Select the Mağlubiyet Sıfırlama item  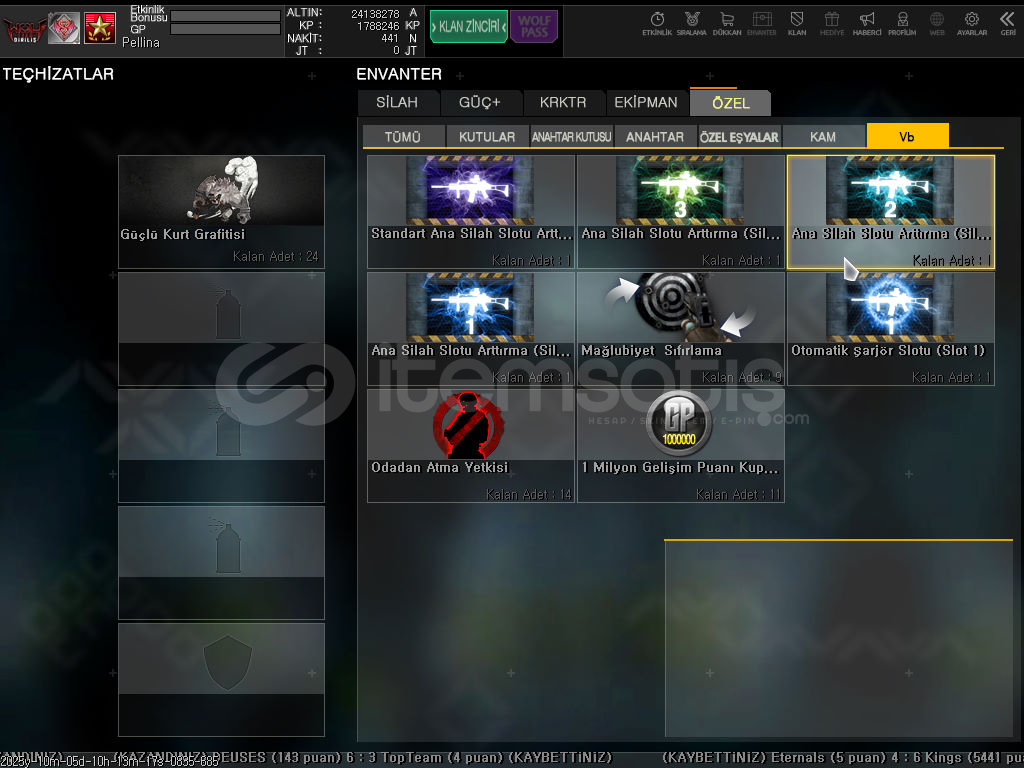click(680, 328)
